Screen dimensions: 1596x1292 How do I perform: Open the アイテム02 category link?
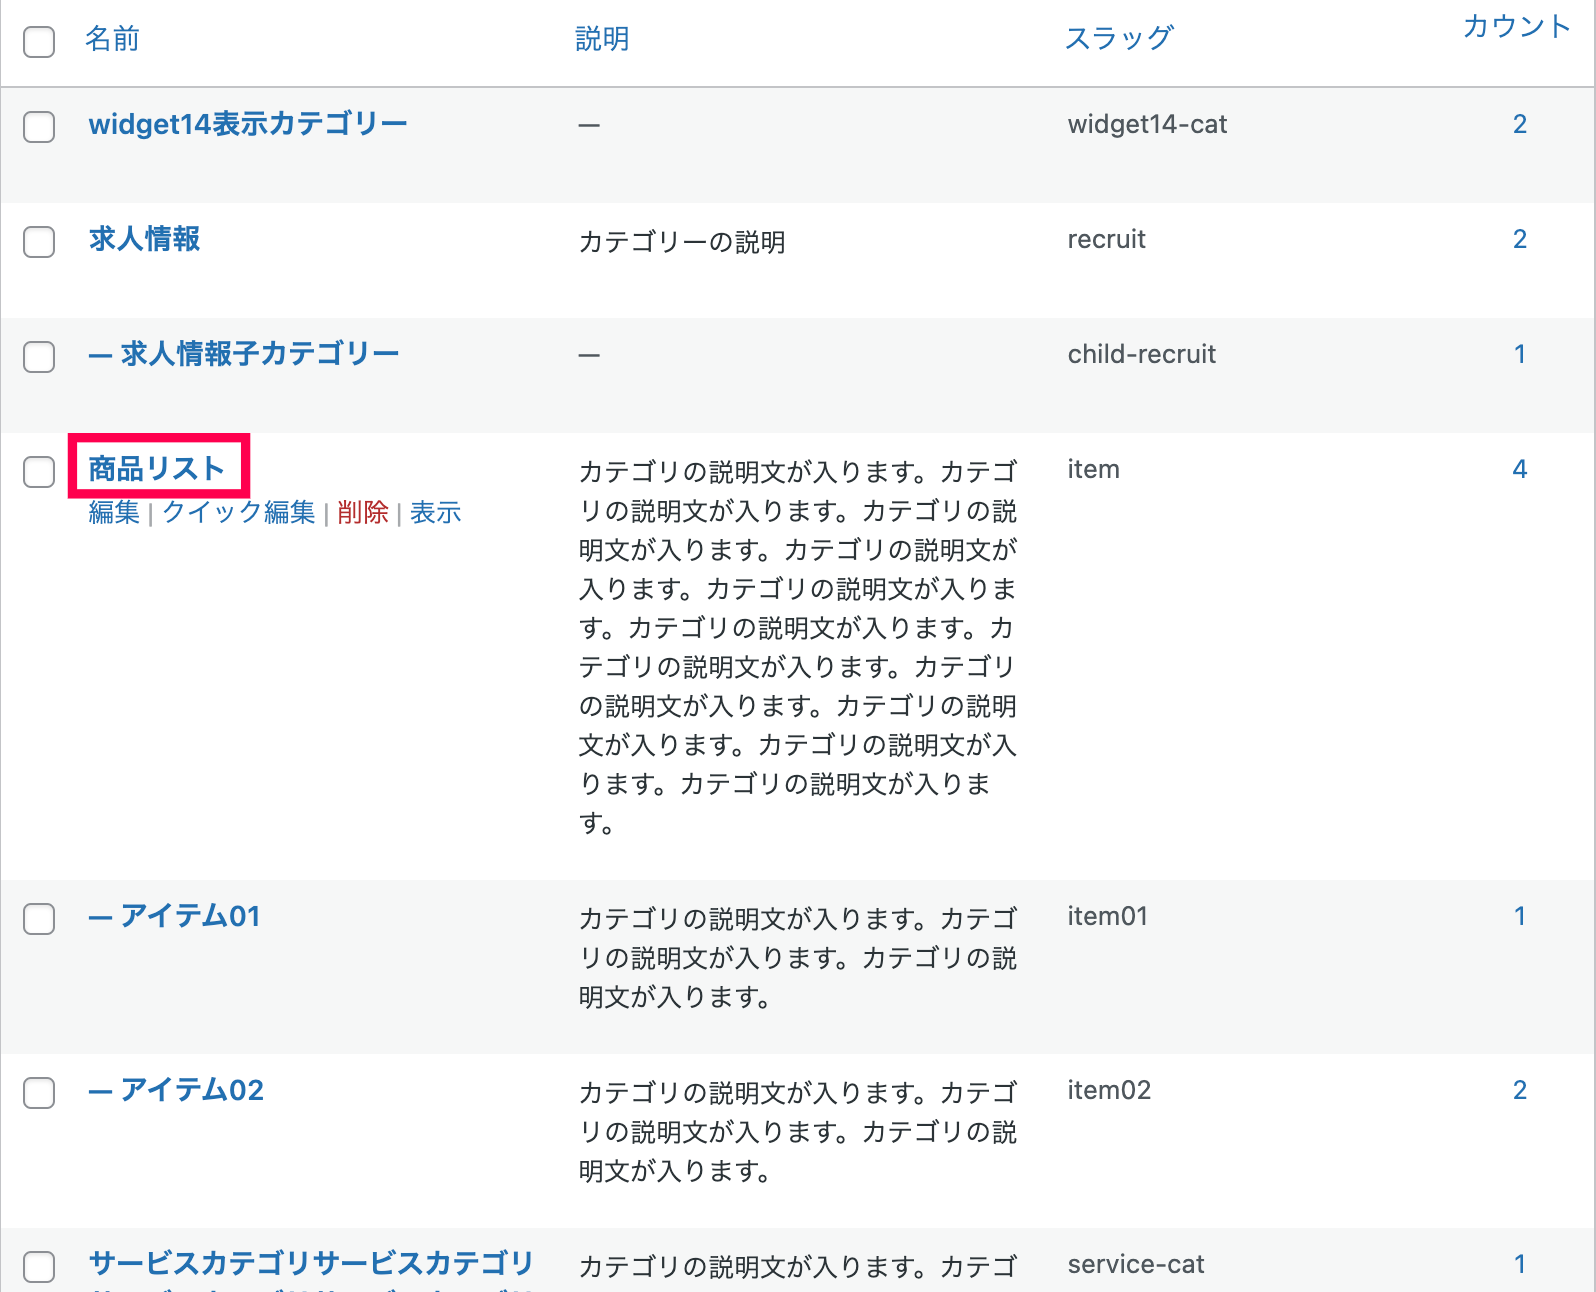tap(191, 1090)
